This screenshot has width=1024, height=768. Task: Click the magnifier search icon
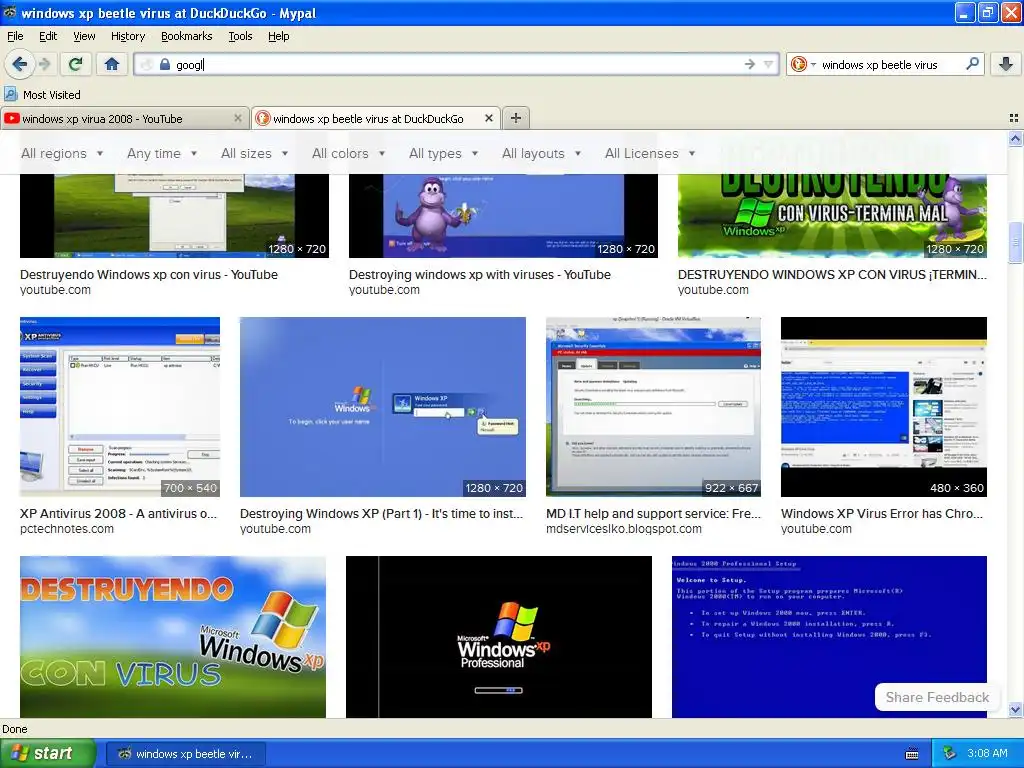pyautogui.click(x=972, y=63)
